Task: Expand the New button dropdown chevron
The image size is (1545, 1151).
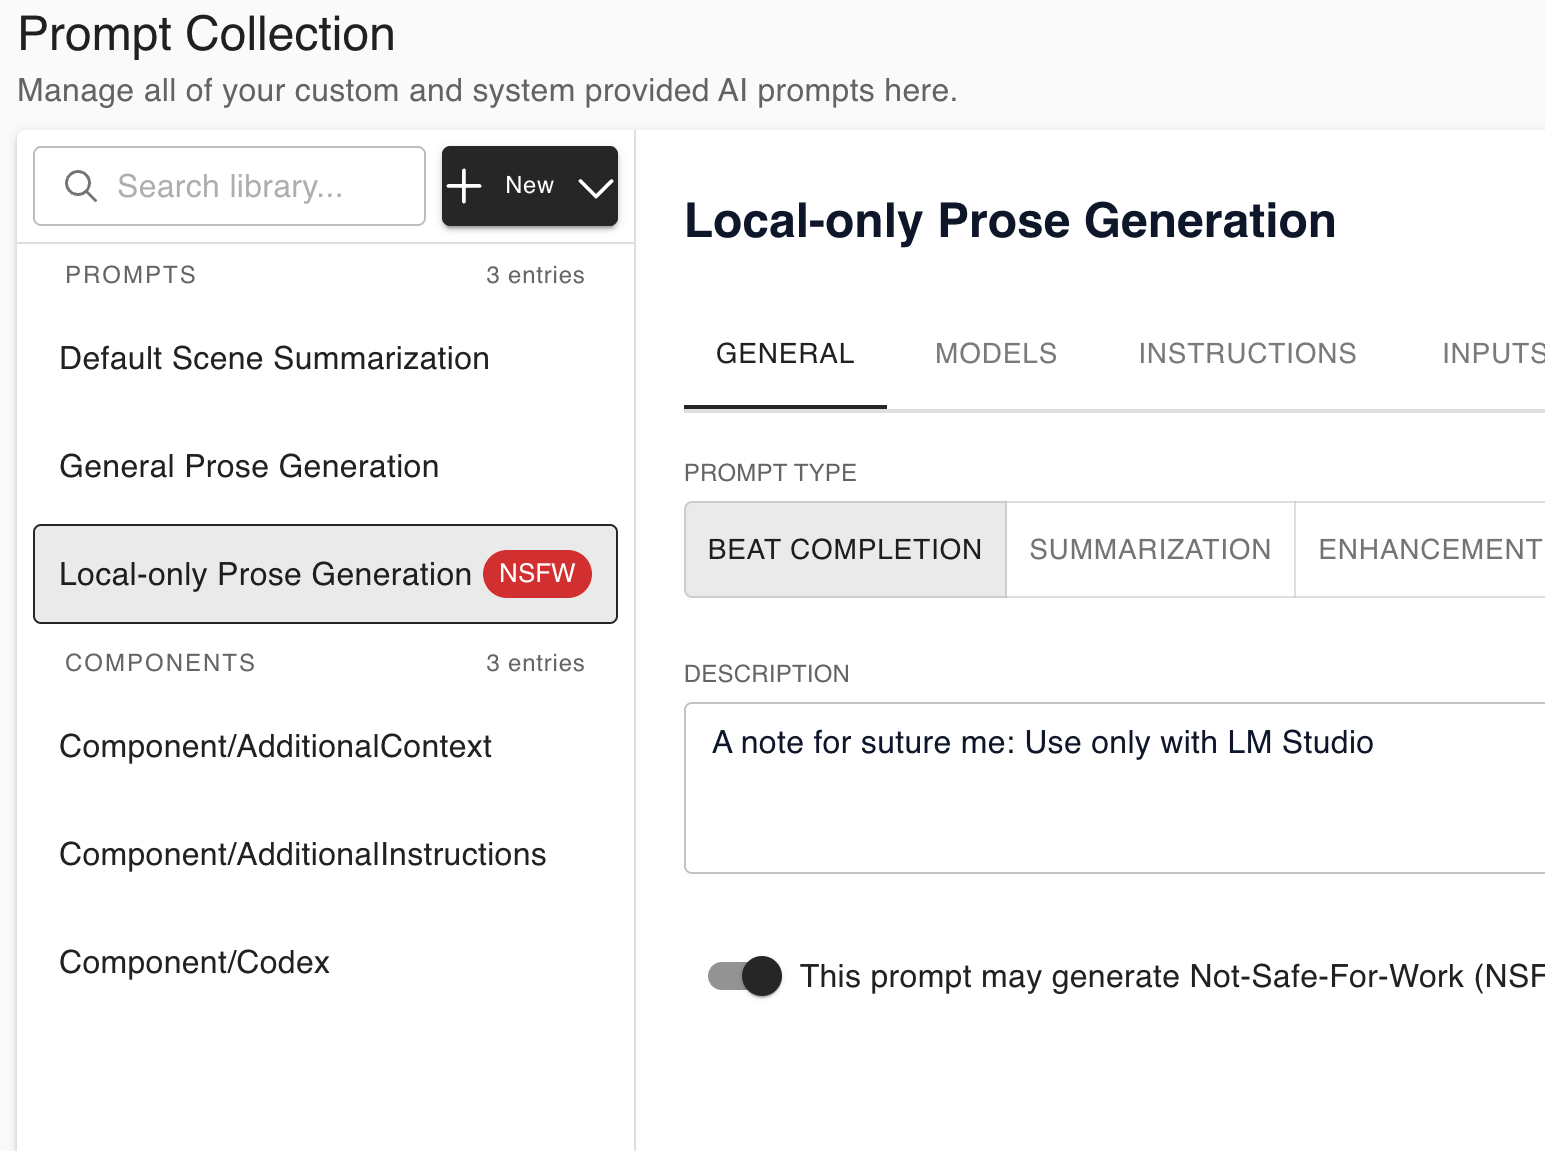Action: (x=595, y=187)
